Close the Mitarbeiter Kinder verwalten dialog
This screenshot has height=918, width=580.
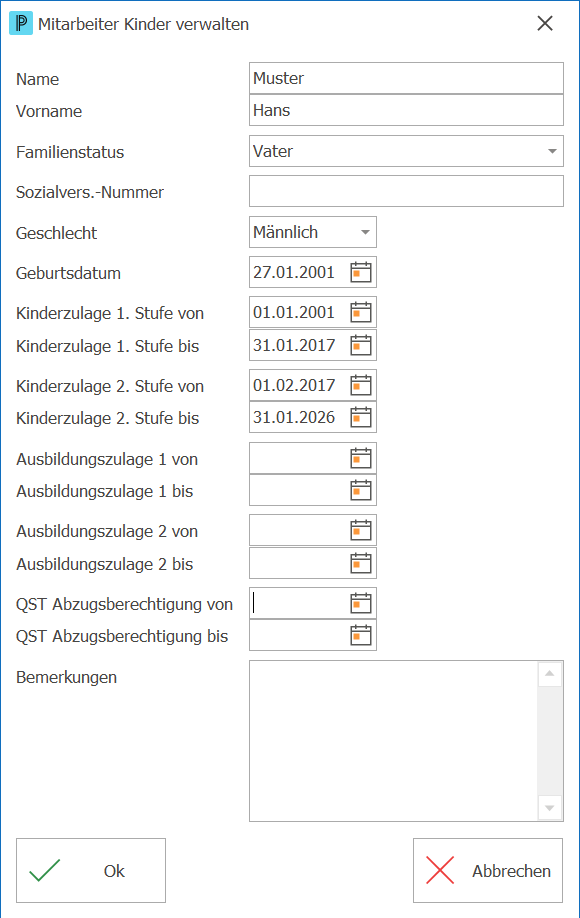(545, 23)
